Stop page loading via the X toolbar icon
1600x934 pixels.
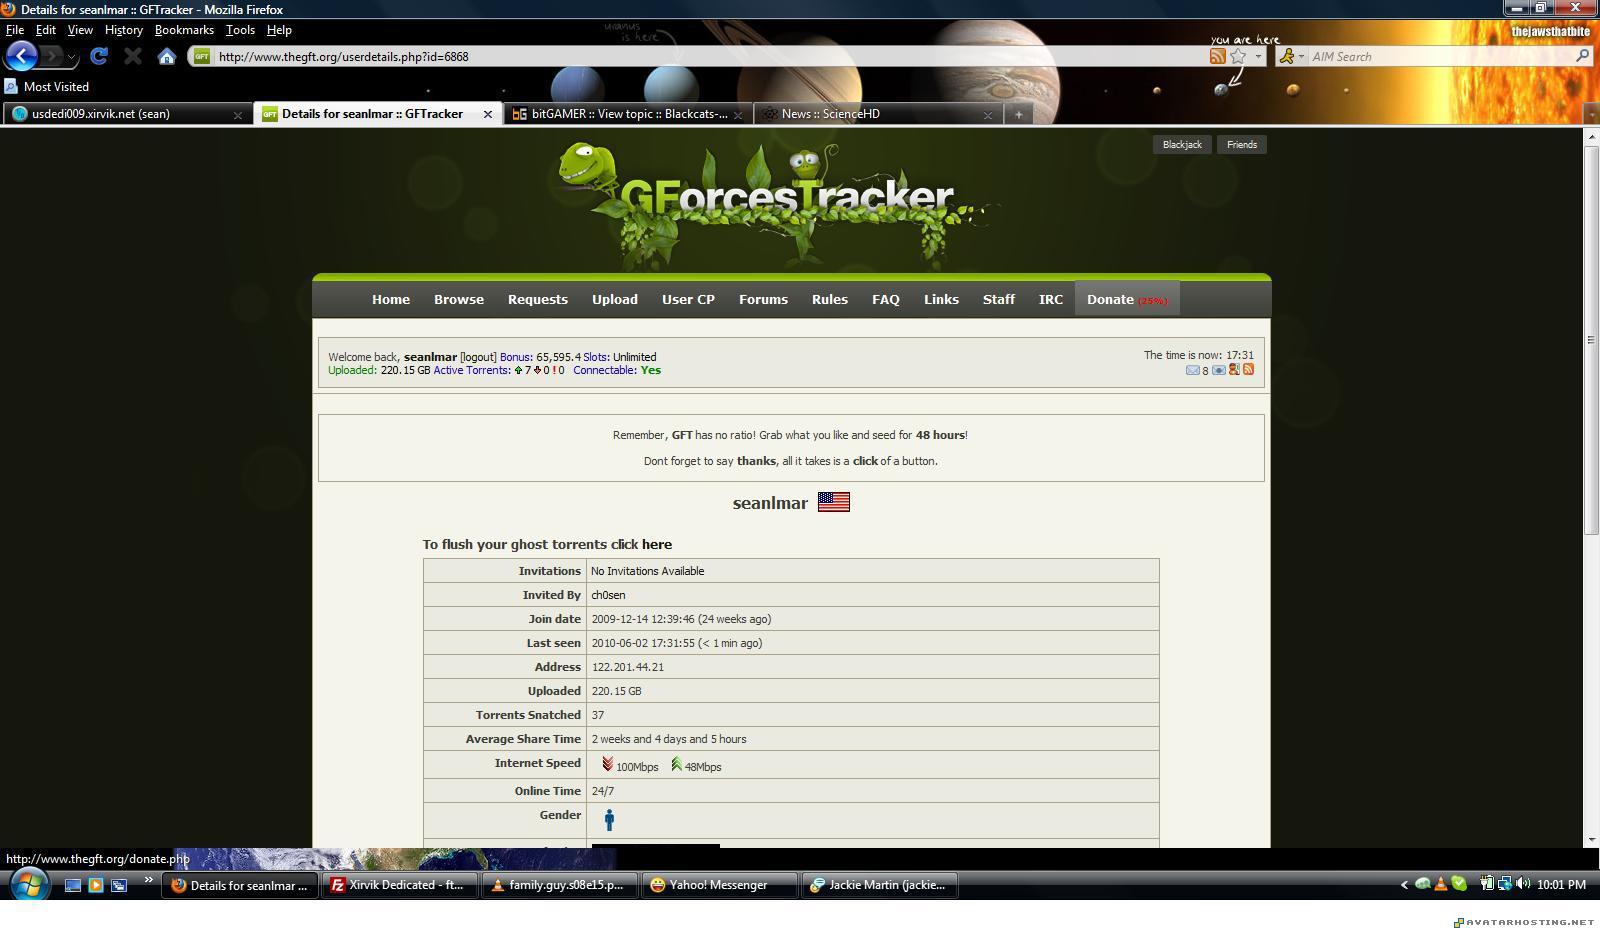tap(132, 56)
